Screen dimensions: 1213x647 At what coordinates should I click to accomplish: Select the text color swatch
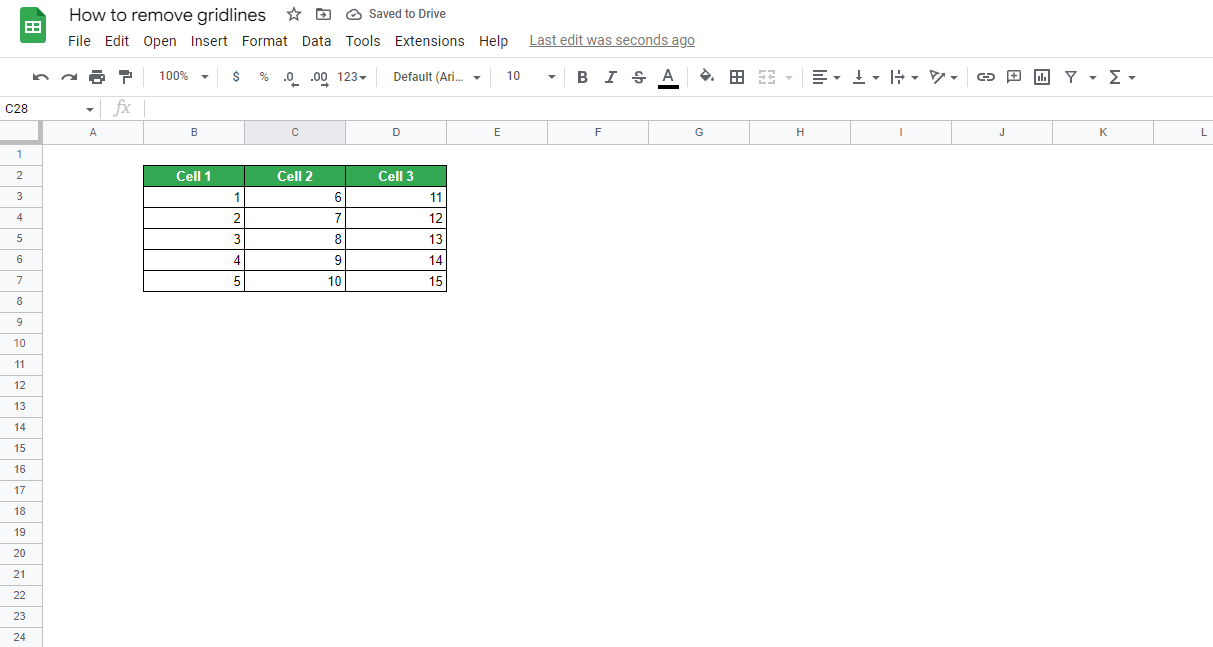[668, 76]
